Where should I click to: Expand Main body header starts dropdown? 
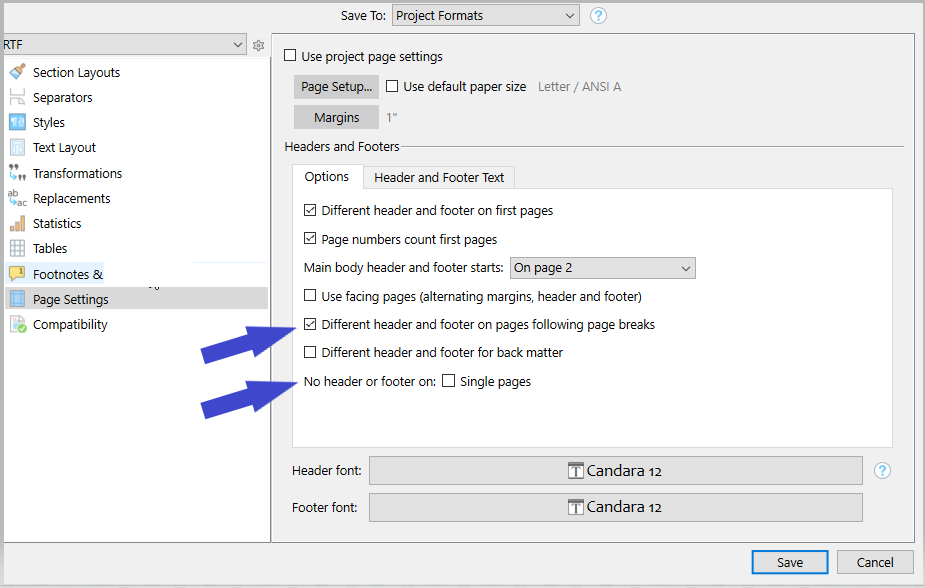602,268
